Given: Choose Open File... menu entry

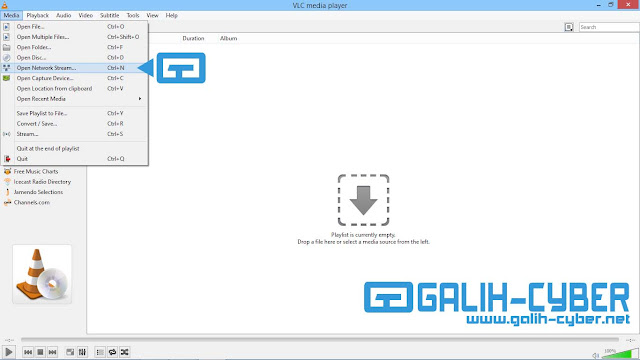Looking at the screenshot, I should (74, 27).
